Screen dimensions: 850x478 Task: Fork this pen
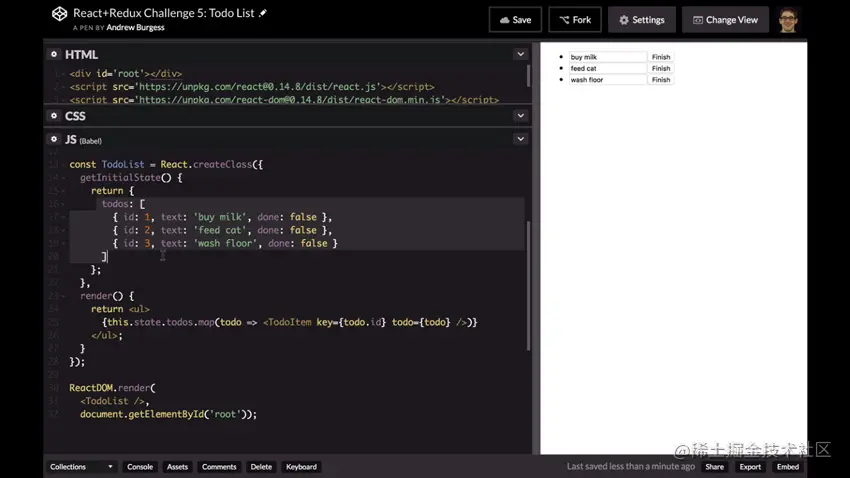click(x=575, y=20)
